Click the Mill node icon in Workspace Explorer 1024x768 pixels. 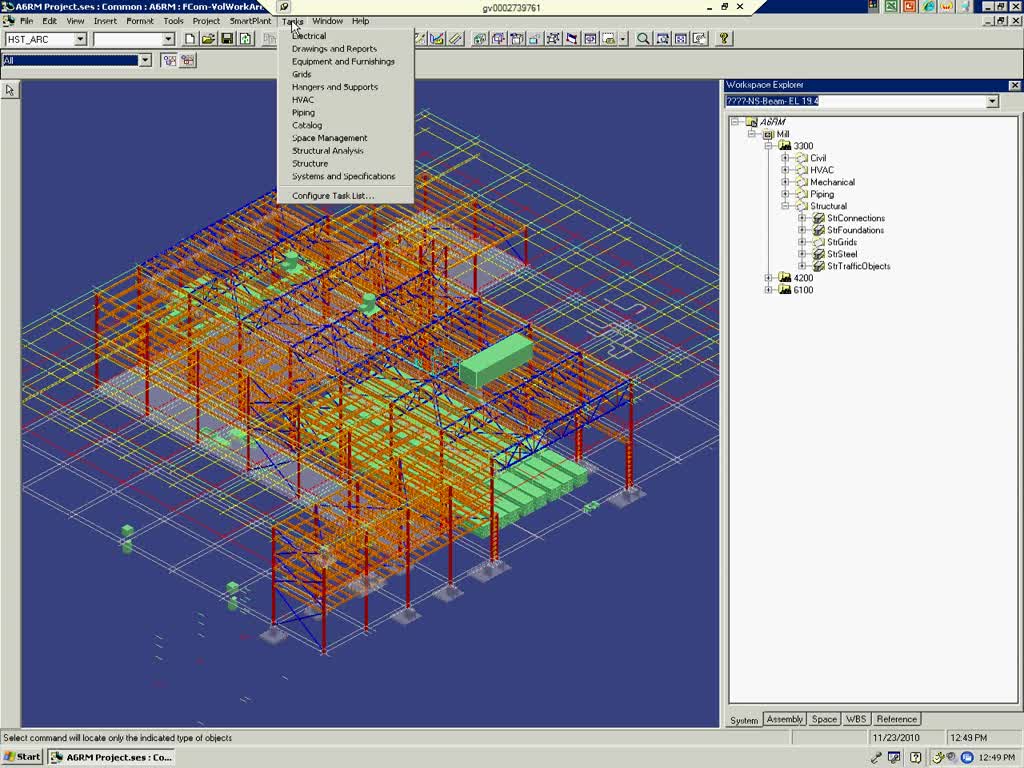pos(768,134)
